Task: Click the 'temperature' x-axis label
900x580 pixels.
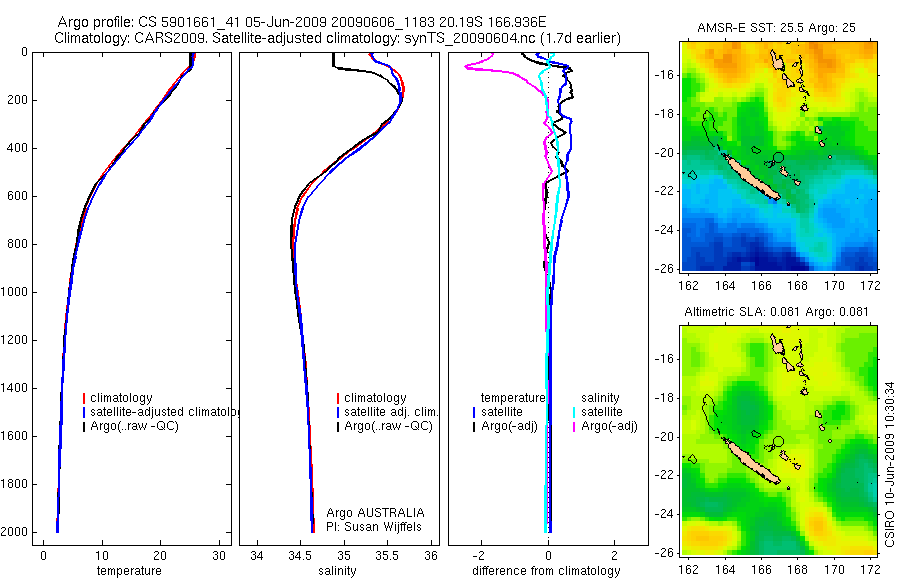Action: click(x=129, y=571)
